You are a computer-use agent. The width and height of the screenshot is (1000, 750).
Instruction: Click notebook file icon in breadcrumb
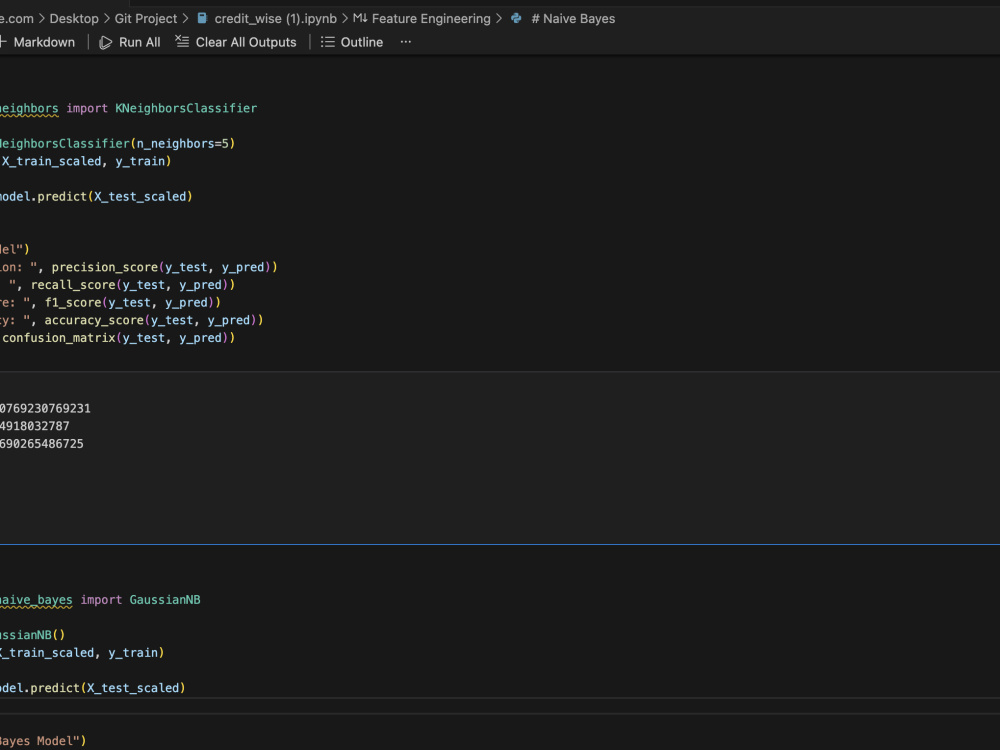(202, 18)
